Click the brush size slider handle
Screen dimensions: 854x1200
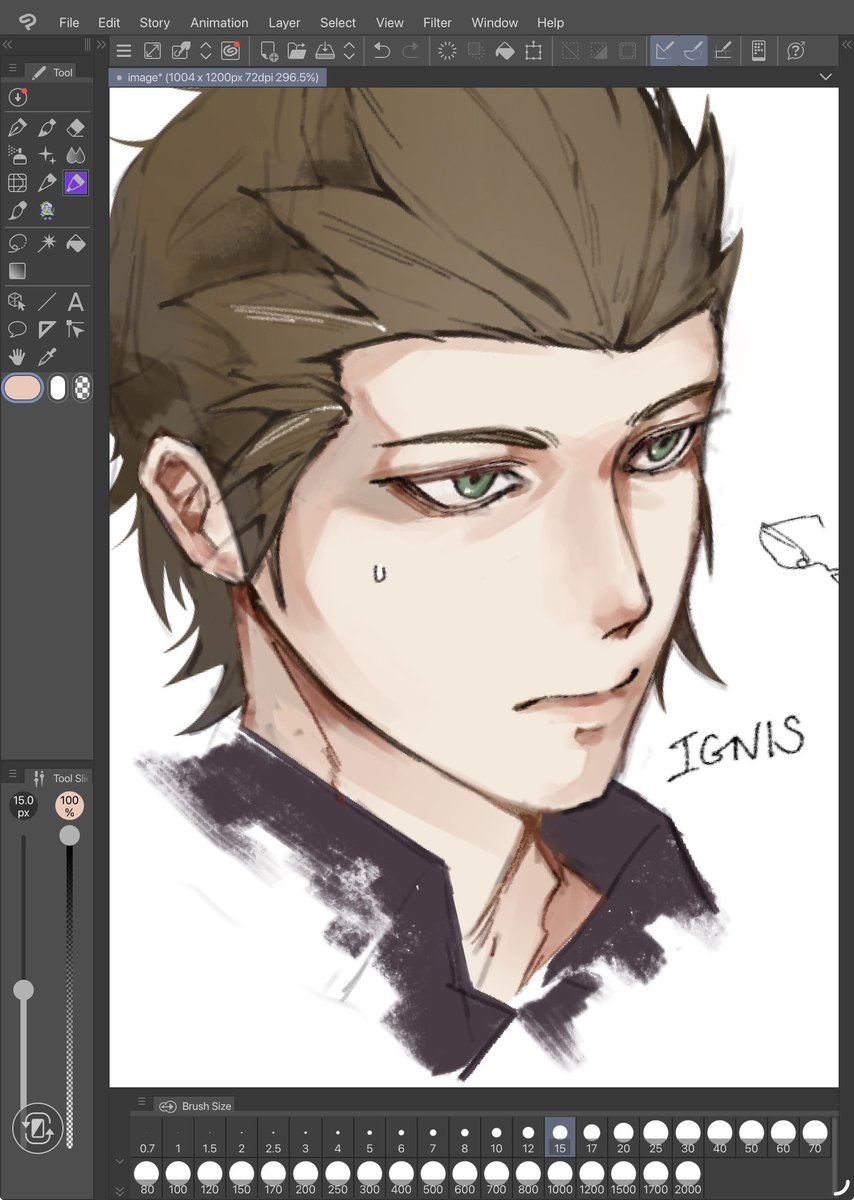pos(23,990)
